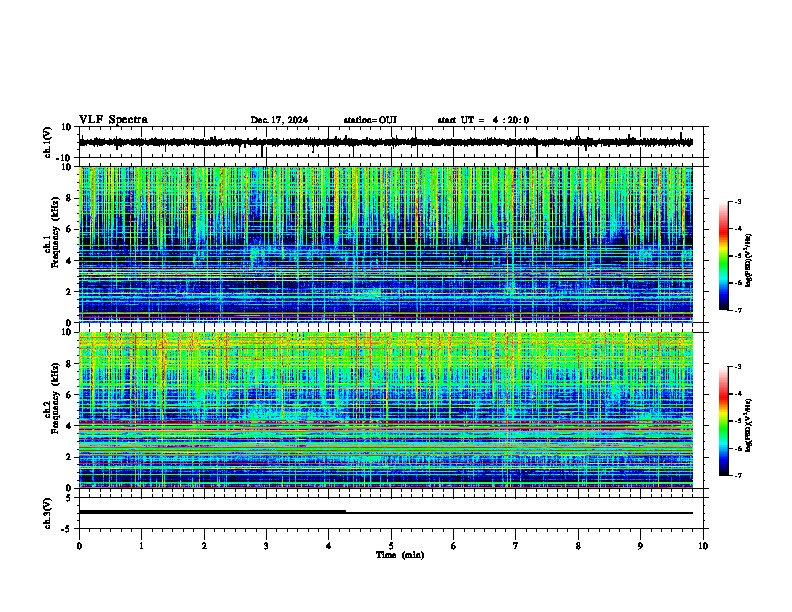Screen dimensions: 792x612
Task: Click time axis tick label "9"
Action: coord(640,546)
